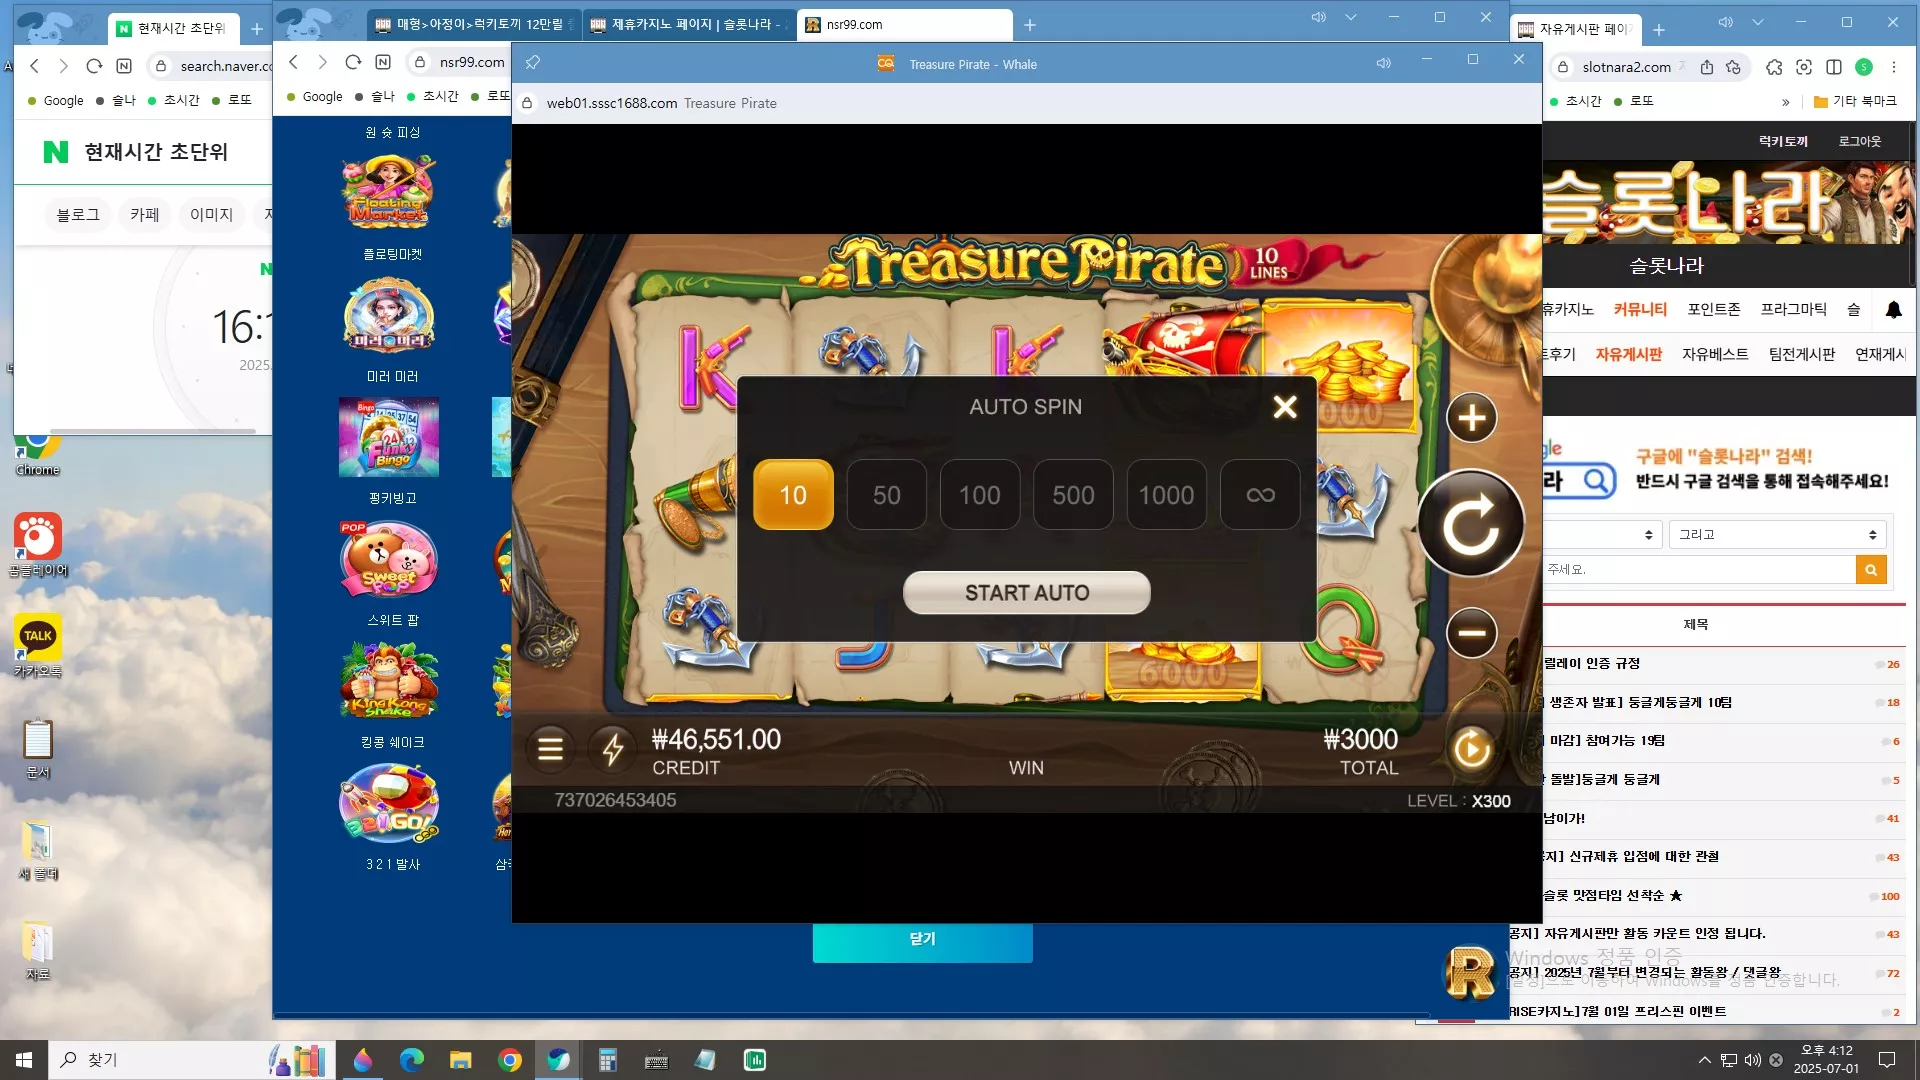Image resolution: width=1920 pixels, height=1080 pixels.
Task: Open extensions icon in slotnara browser
Action: click(1774, 67)
